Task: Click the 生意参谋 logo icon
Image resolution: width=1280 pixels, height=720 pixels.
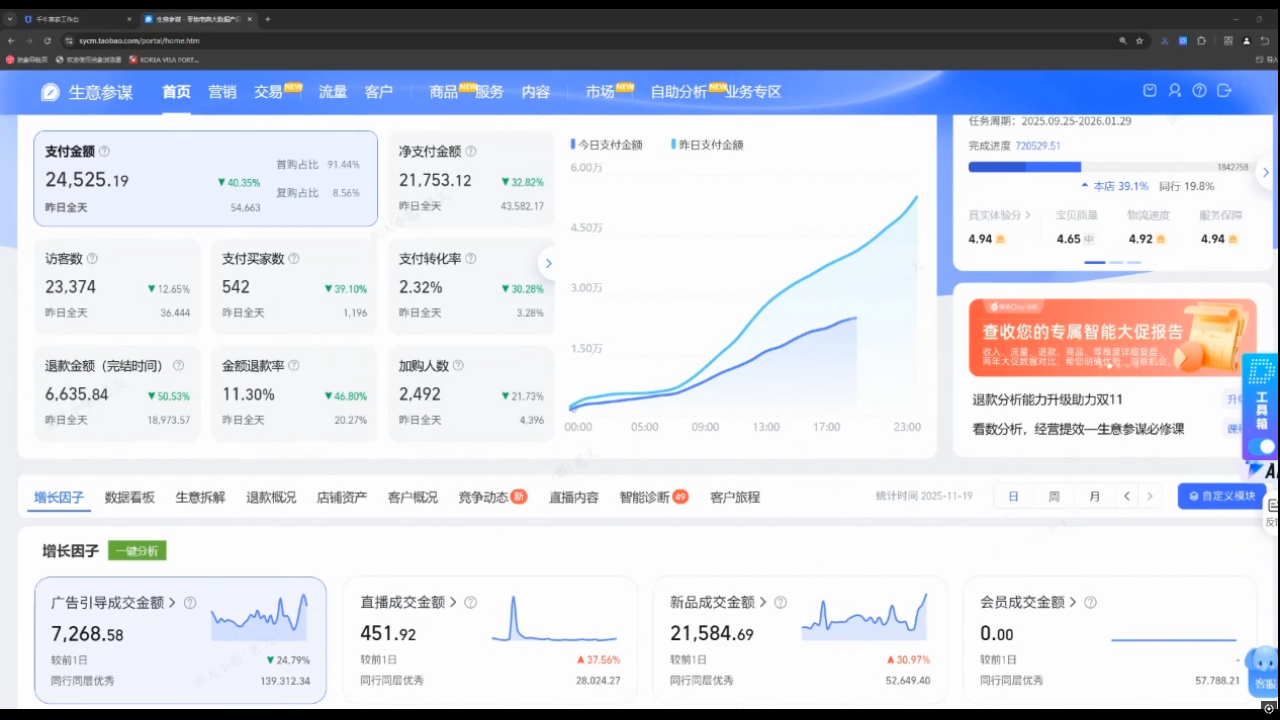Action: pyautogui.click(x=50, y=92)
